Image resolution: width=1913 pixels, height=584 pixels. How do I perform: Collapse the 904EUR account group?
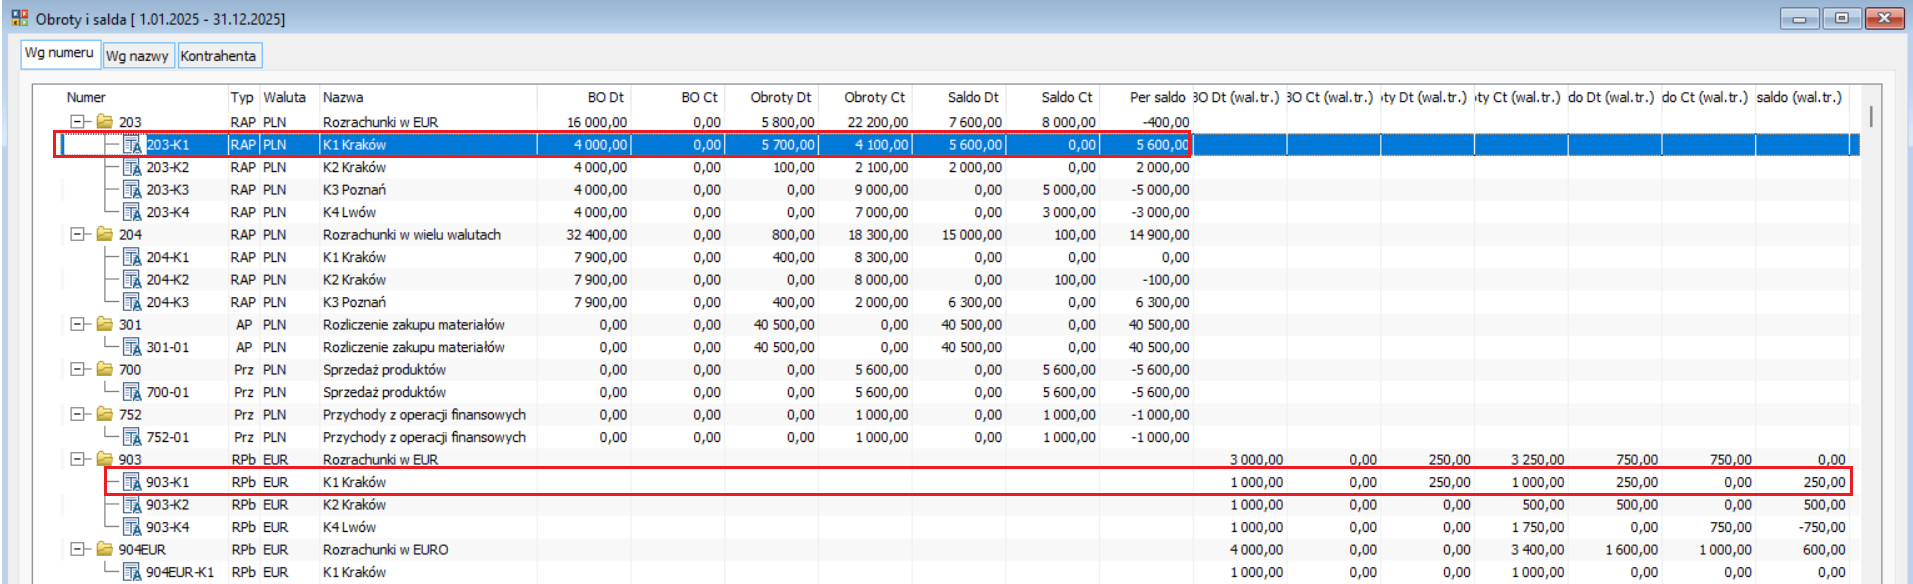click(77, 549)
